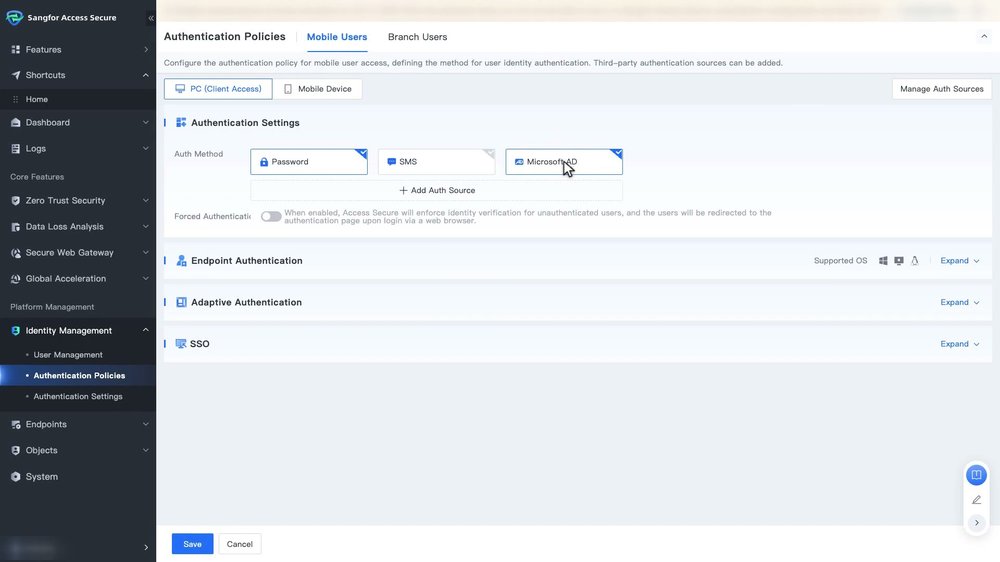Toggle the Forced Authentication switch
Viewport: 1000px width, 562px height.
[270, 216]
